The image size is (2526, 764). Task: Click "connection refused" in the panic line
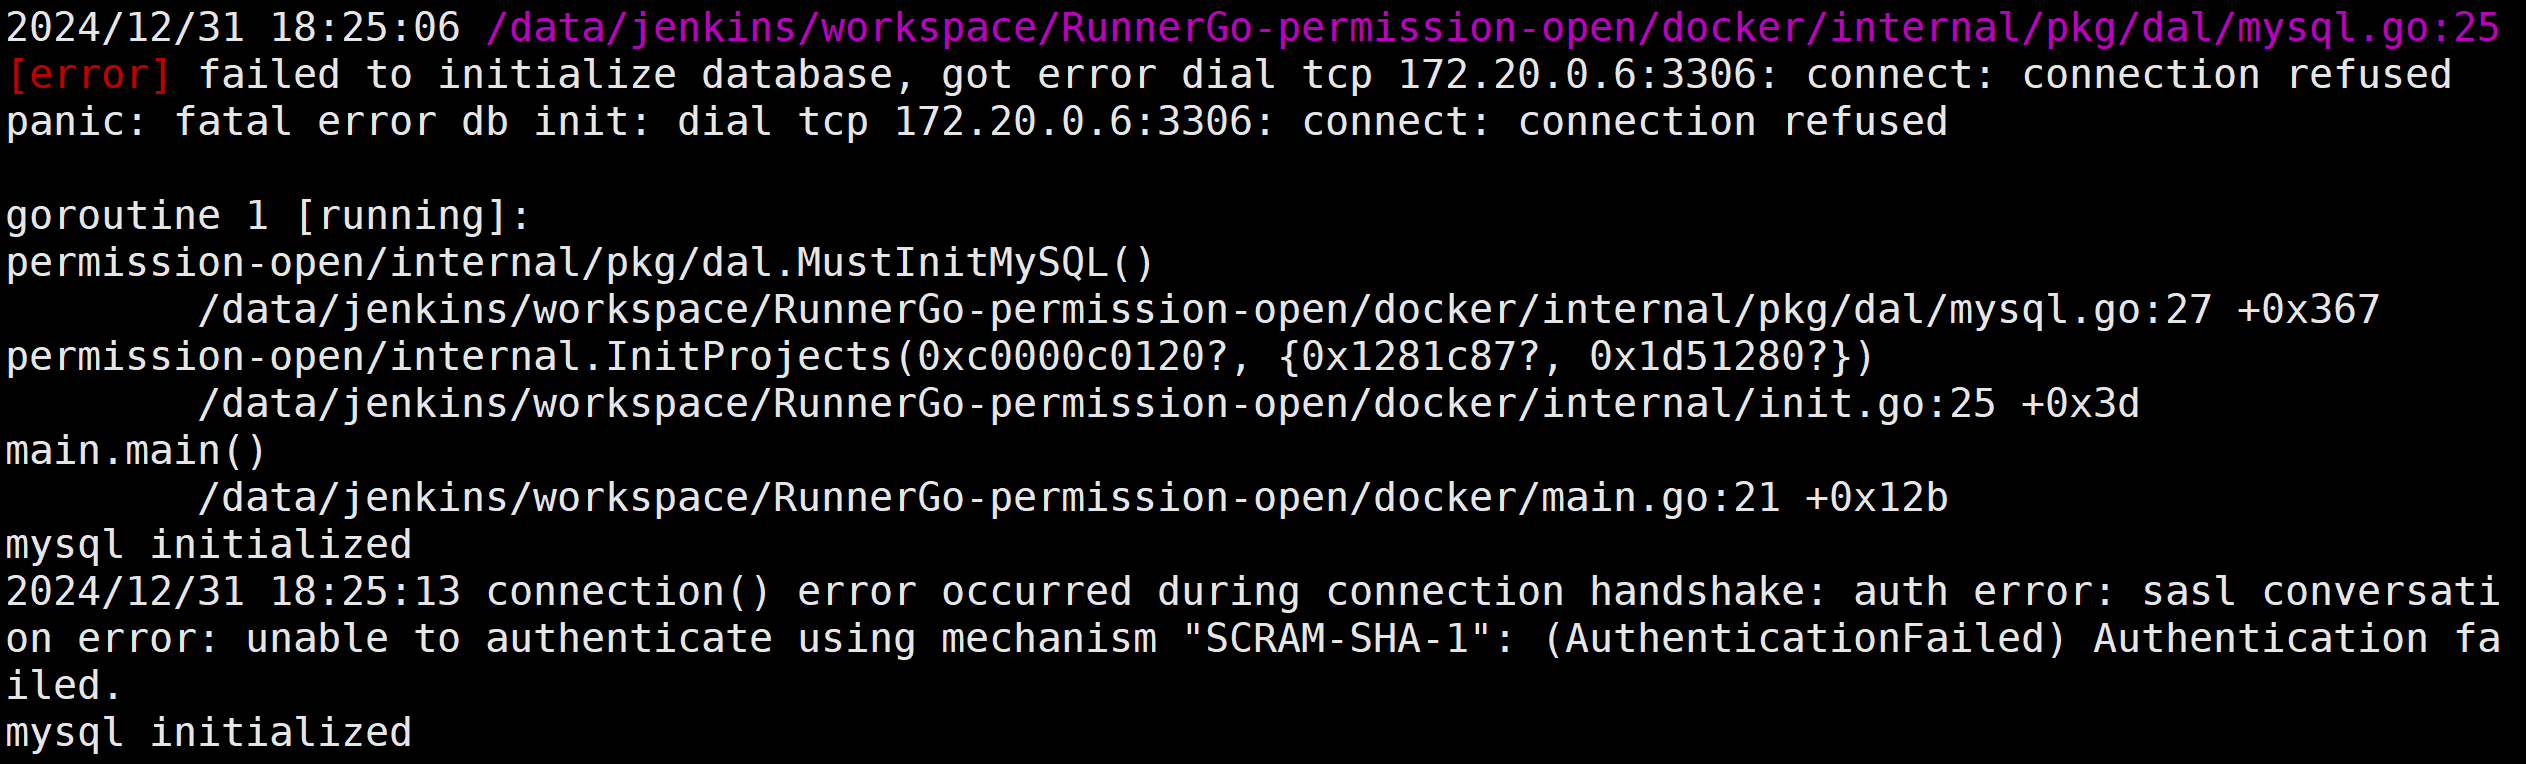pos(1732,122)
